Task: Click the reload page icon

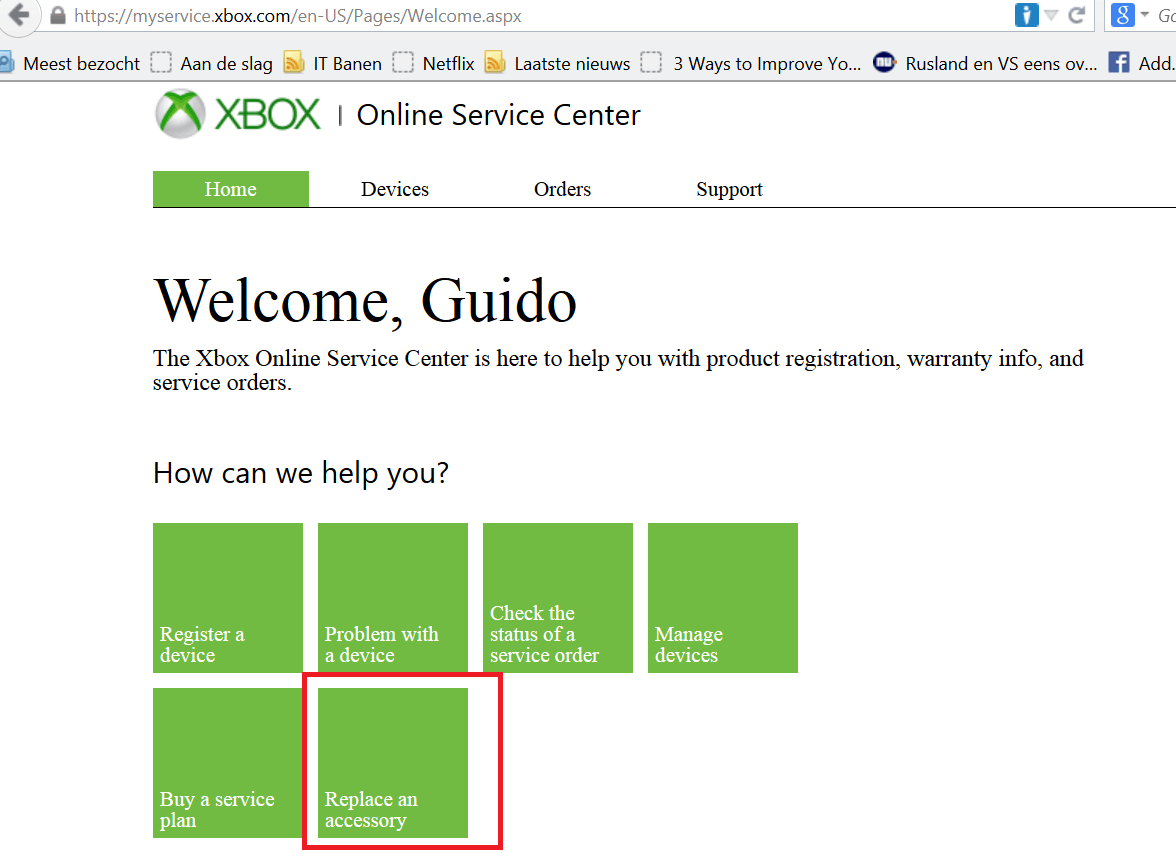Action: (x=1076, y=15)
